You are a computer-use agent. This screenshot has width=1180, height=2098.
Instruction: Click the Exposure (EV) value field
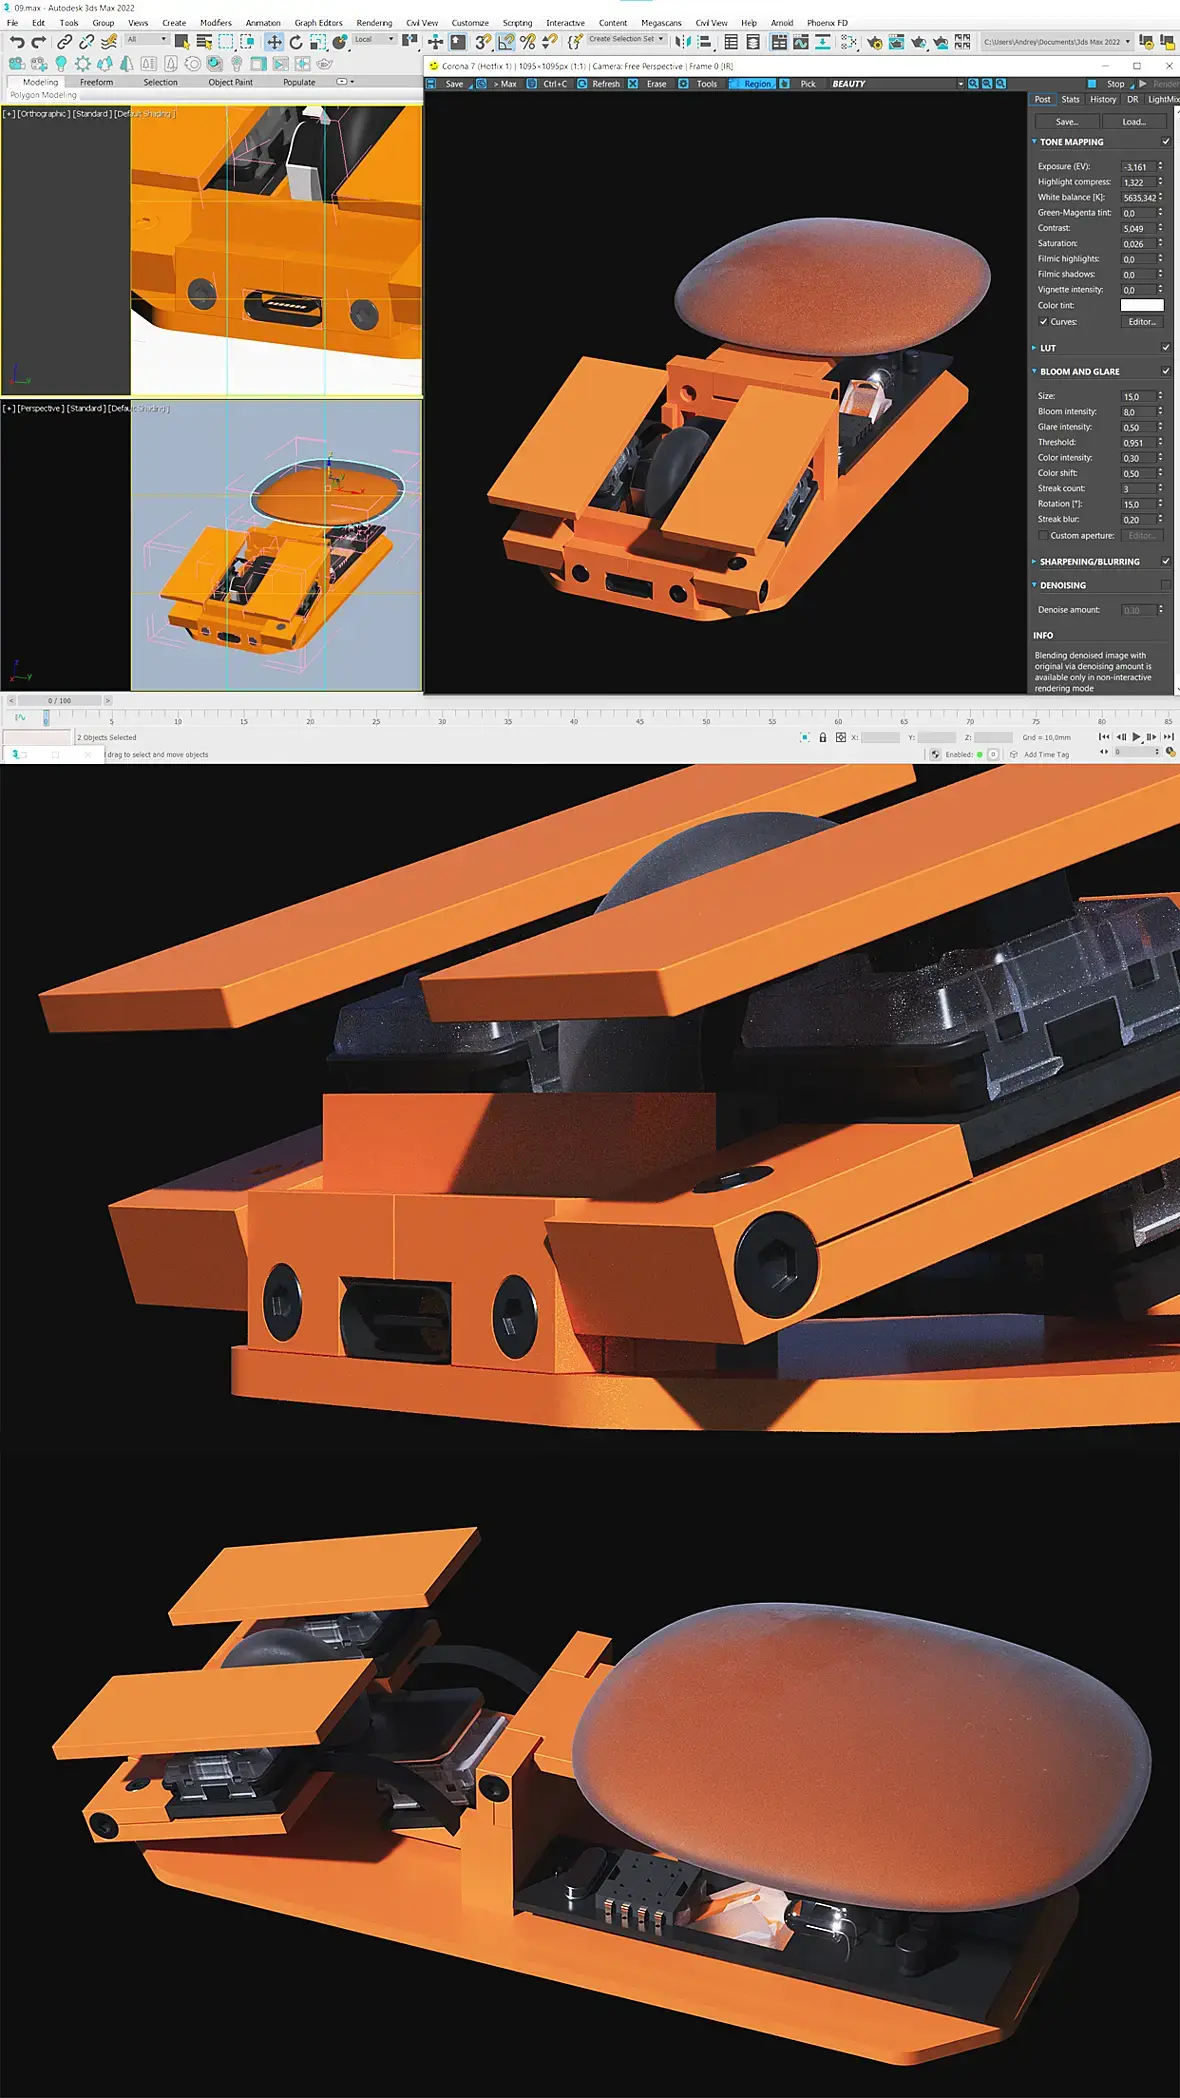click(x=1138, y=167)
